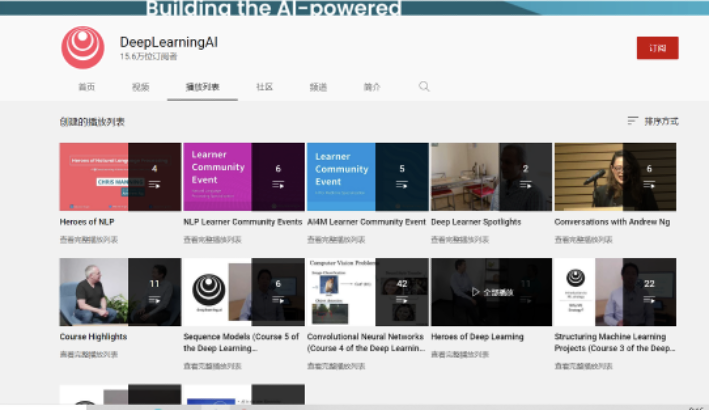Click the Sequence Models thumbnail image
This screenshot has height=410, width=710.
[x=244, y=292]
